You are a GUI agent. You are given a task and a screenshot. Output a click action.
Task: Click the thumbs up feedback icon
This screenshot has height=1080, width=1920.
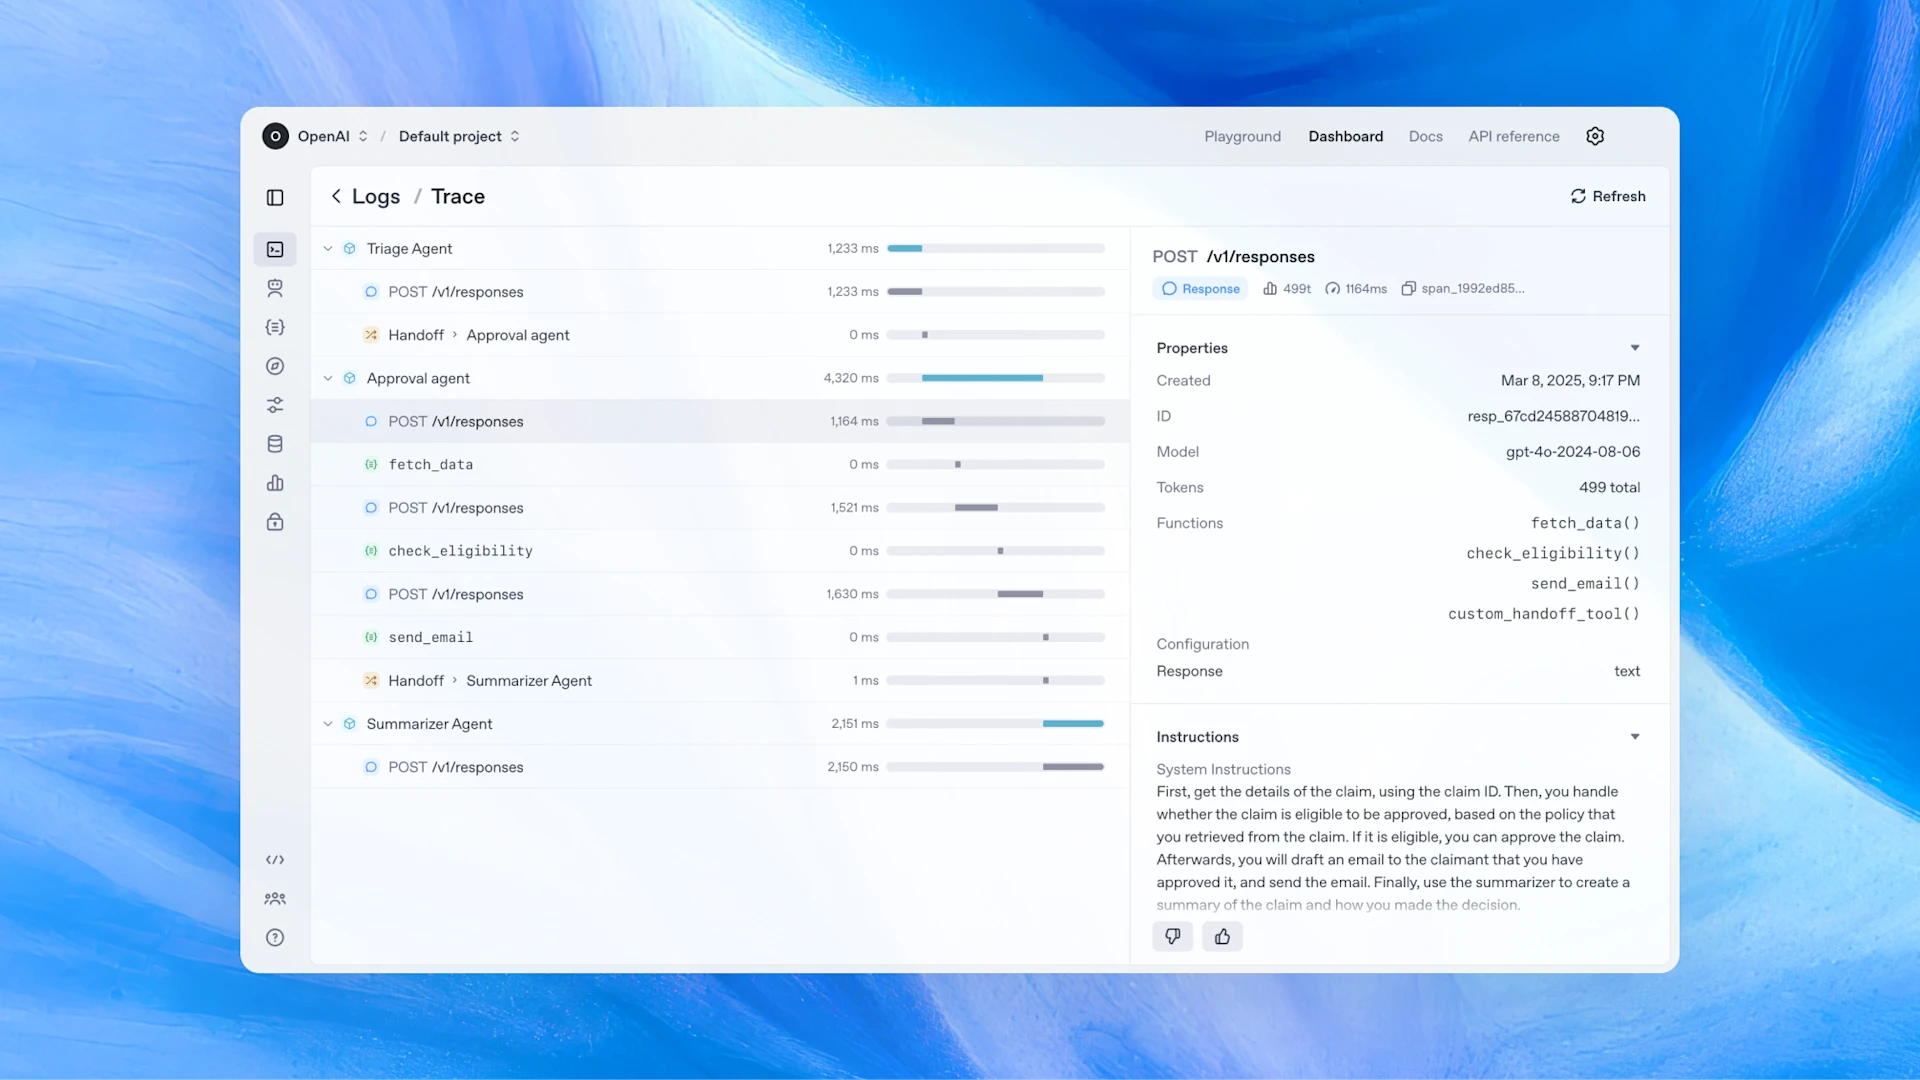pos(1222,936)
